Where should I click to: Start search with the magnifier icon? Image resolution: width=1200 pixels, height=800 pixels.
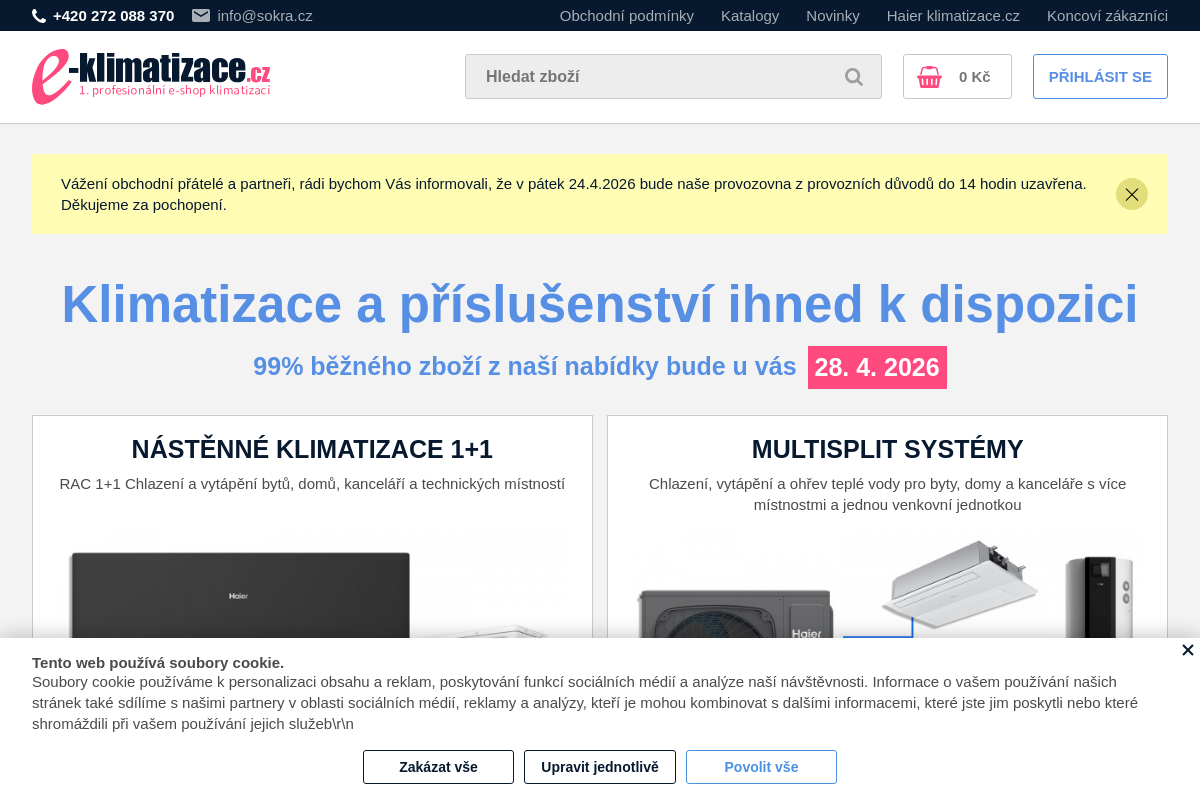pyautogui.click(x=853, y=76)
